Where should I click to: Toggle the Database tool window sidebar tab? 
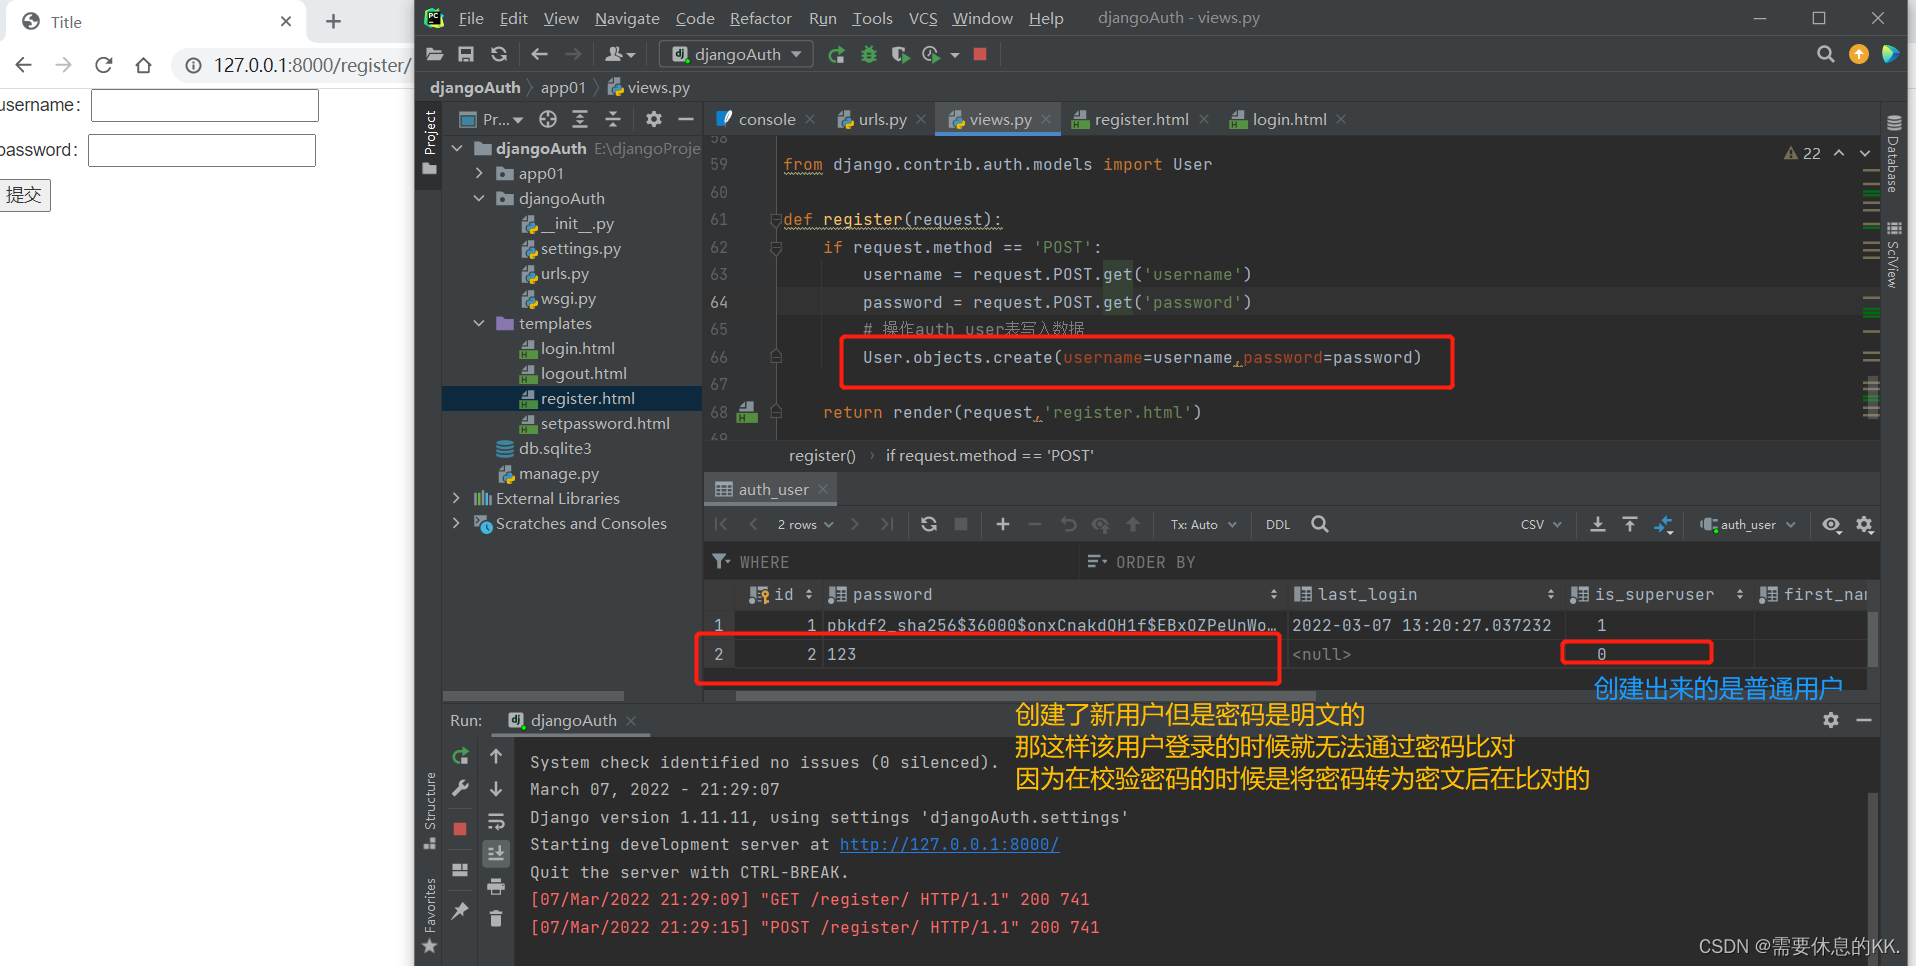pyautogui.click(x=1892, y=155)
